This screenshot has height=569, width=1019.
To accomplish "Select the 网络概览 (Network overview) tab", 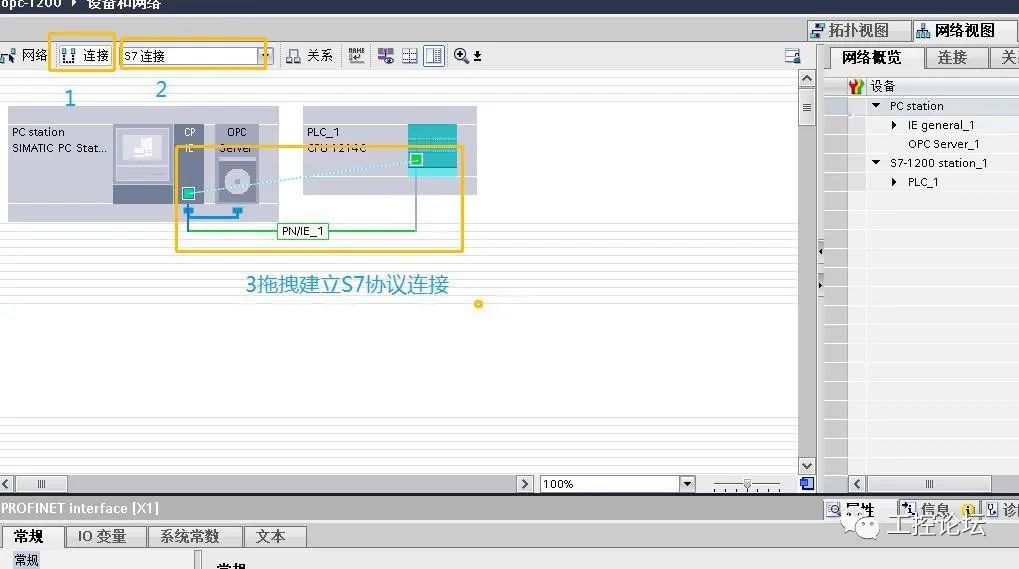I will [x=871, y=57].
